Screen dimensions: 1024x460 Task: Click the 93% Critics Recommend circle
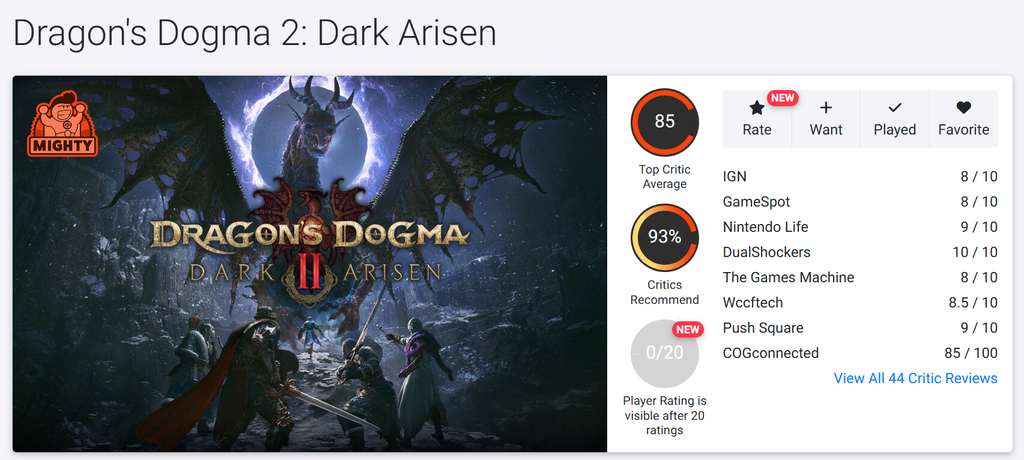click(664, 238)
